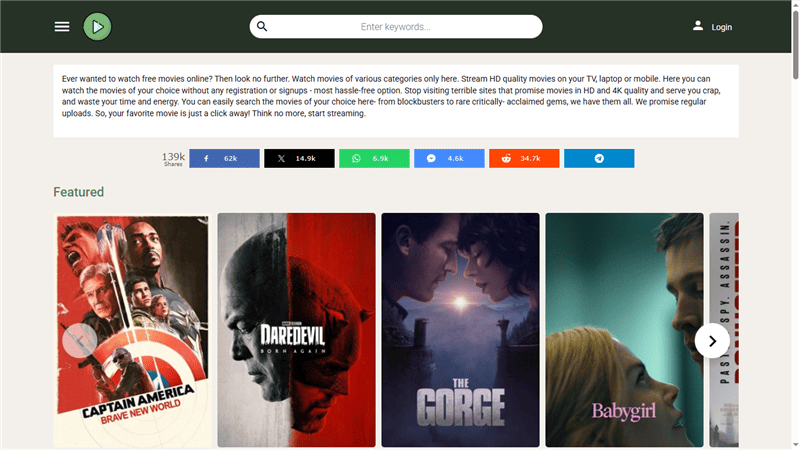Share via Messenger button
This screenshot has height=450, width=800.
449,158
